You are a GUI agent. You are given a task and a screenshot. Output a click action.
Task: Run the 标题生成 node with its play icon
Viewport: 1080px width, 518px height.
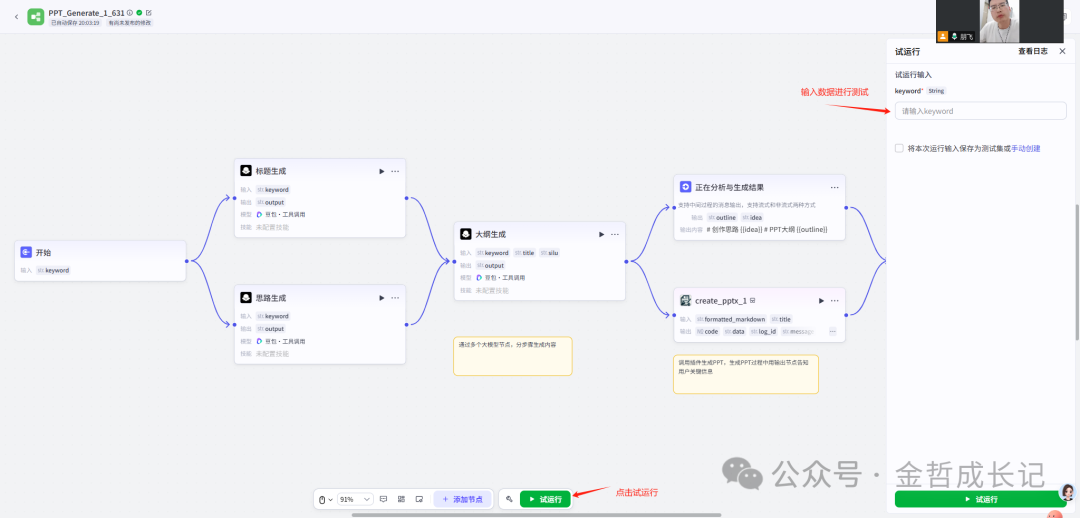tap(382, 172)
